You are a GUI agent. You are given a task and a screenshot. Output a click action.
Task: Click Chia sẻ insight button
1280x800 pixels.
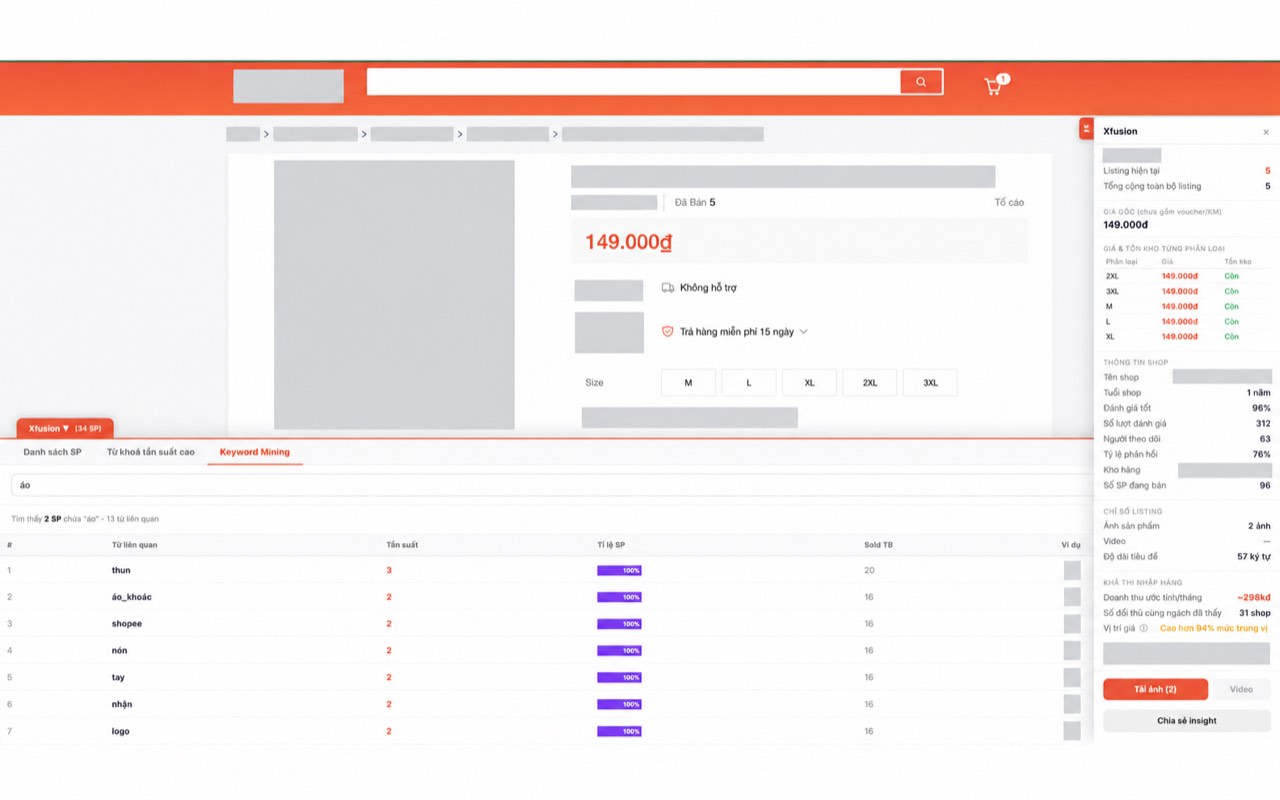coord(1187,720)
